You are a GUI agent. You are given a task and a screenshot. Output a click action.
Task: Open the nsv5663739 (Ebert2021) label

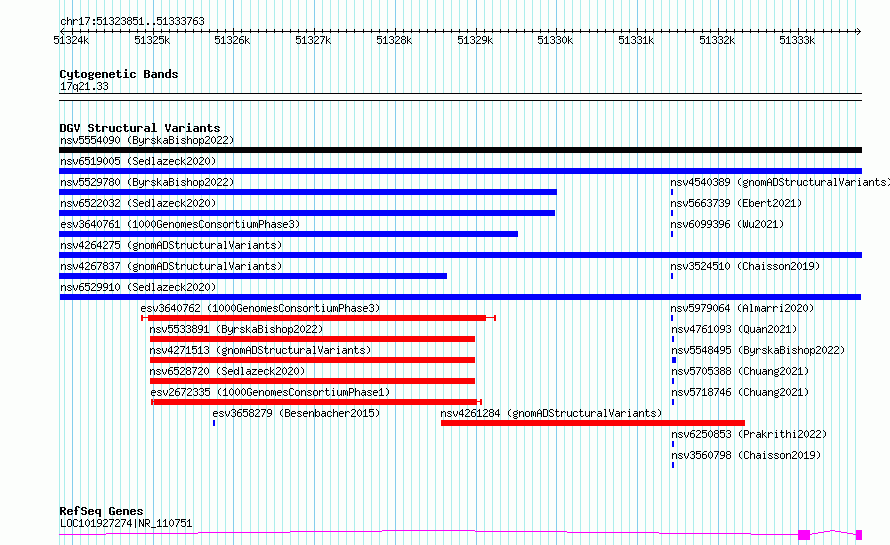[736, 203]
